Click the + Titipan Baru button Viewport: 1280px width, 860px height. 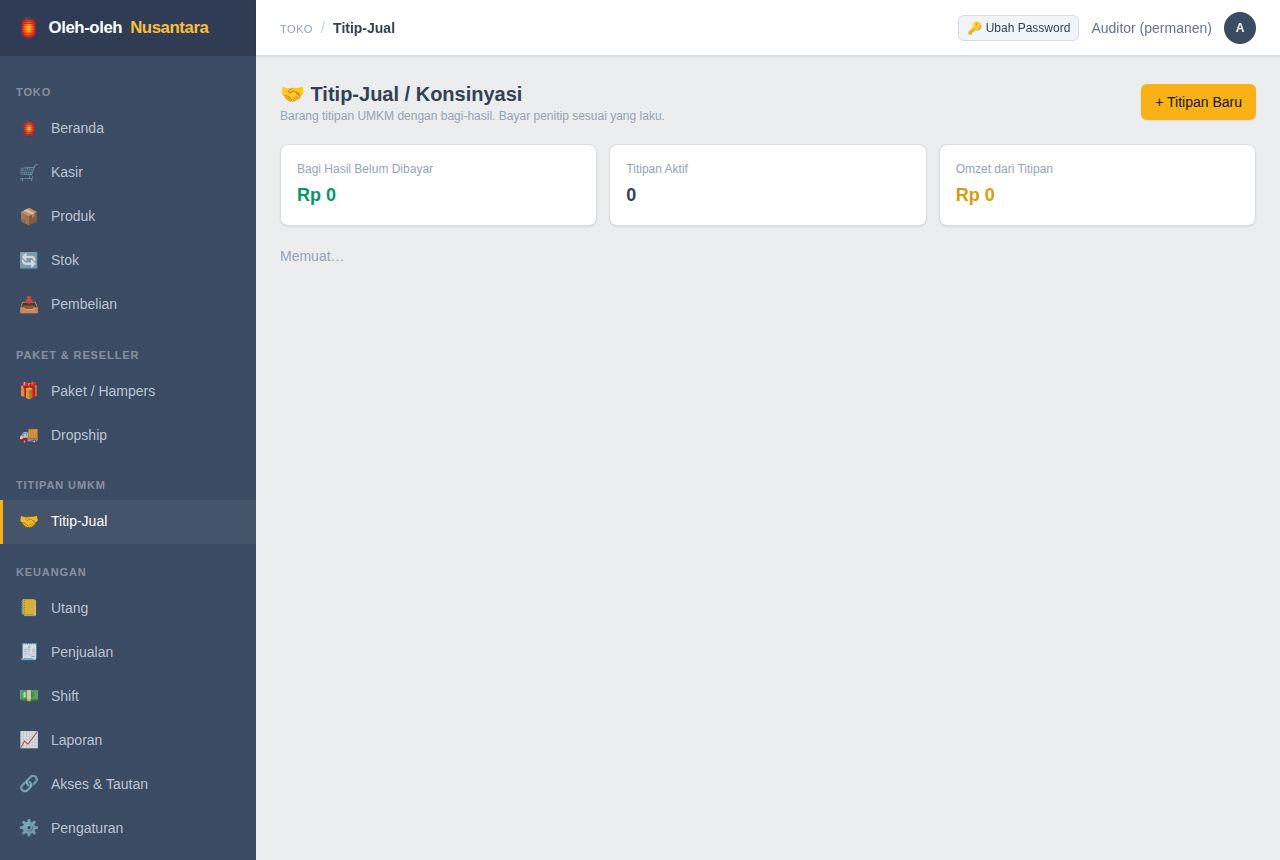point(1198,102)
